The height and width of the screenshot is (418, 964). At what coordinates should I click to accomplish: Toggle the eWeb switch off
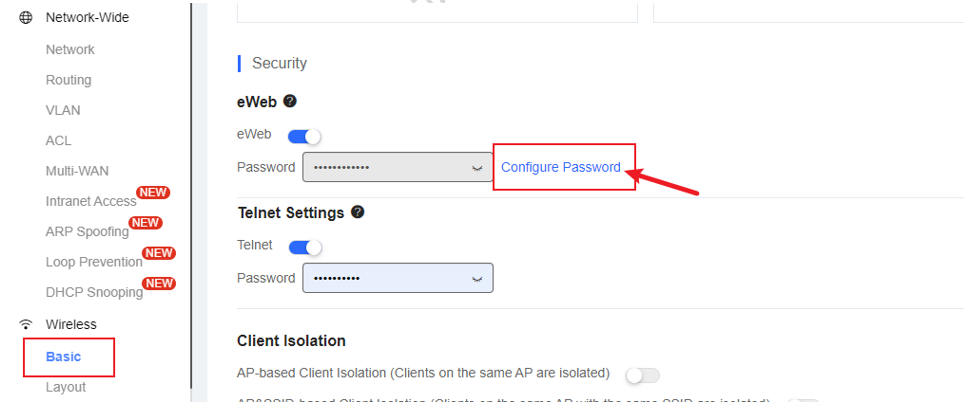304,136
